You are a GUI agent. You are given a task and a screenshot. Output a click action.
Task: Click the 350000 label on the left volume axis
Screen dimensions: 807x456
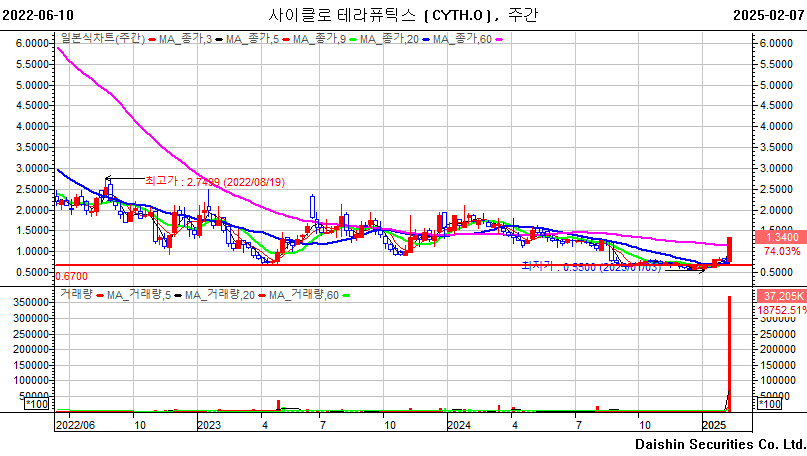click(x=30, y=302)
